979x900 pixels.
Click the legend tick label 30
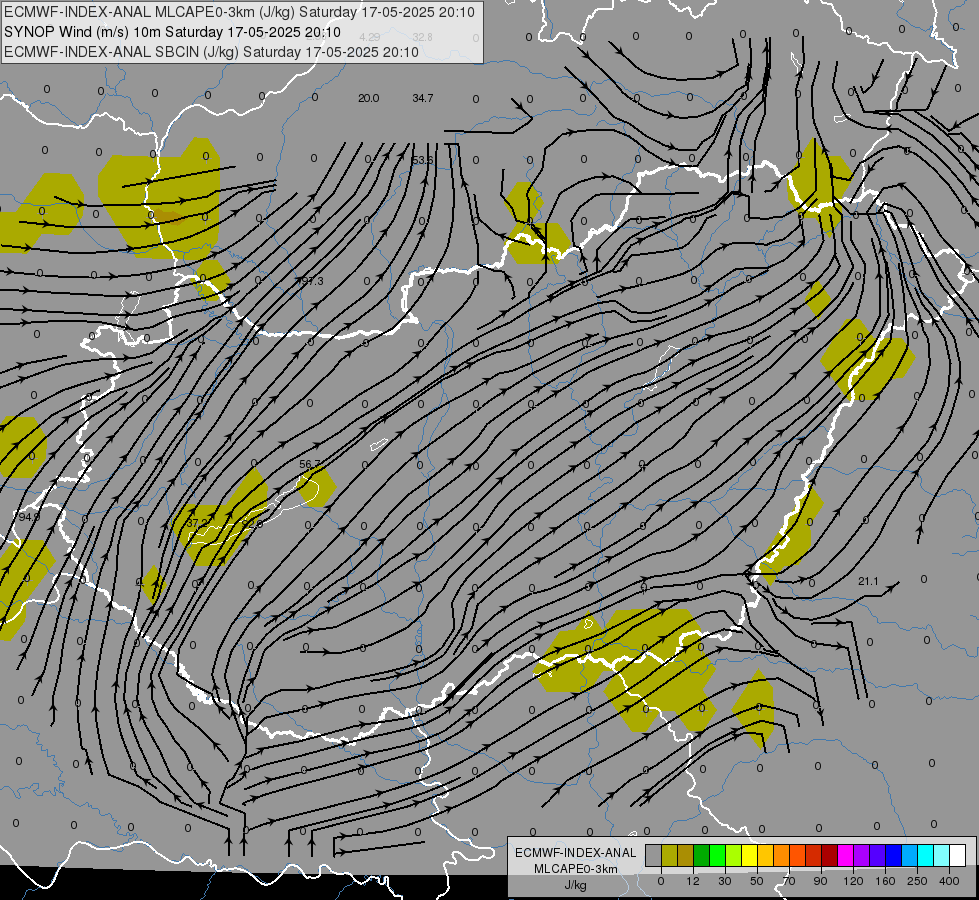click(725, 881)
